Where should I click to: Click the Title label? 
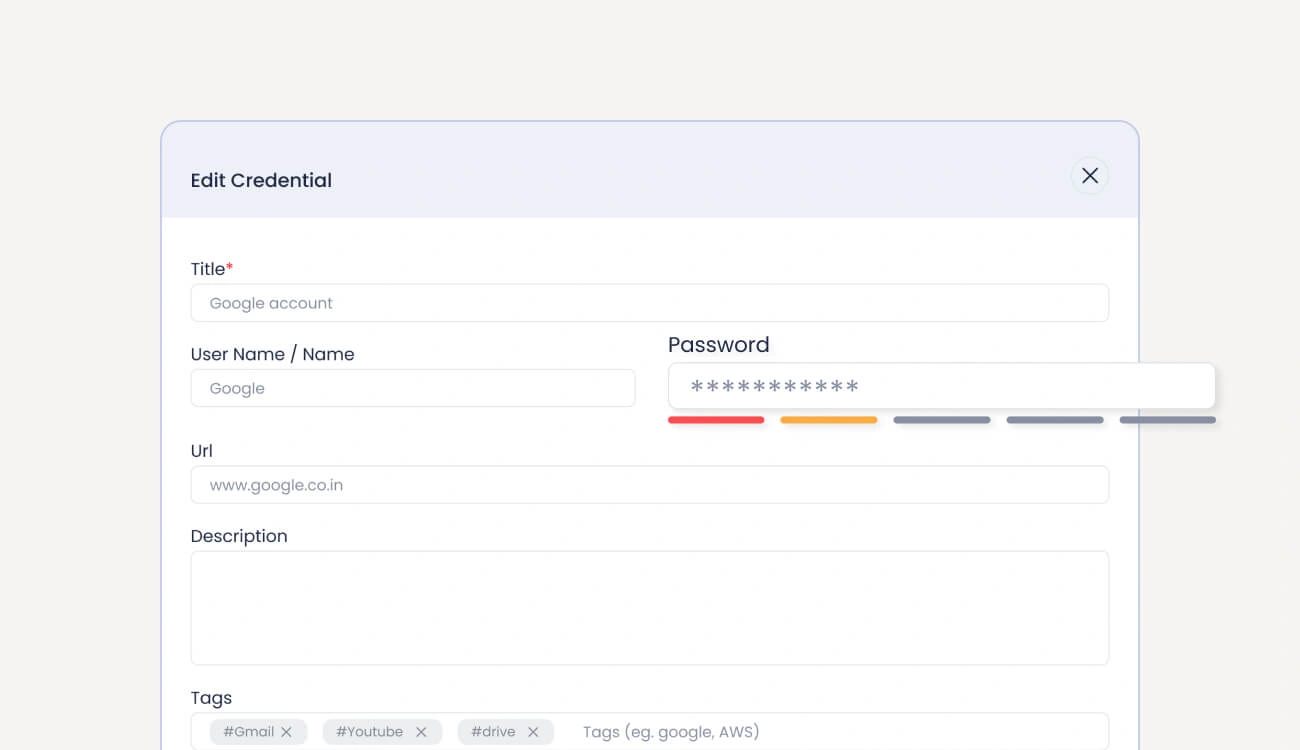(x=212, y=269)
